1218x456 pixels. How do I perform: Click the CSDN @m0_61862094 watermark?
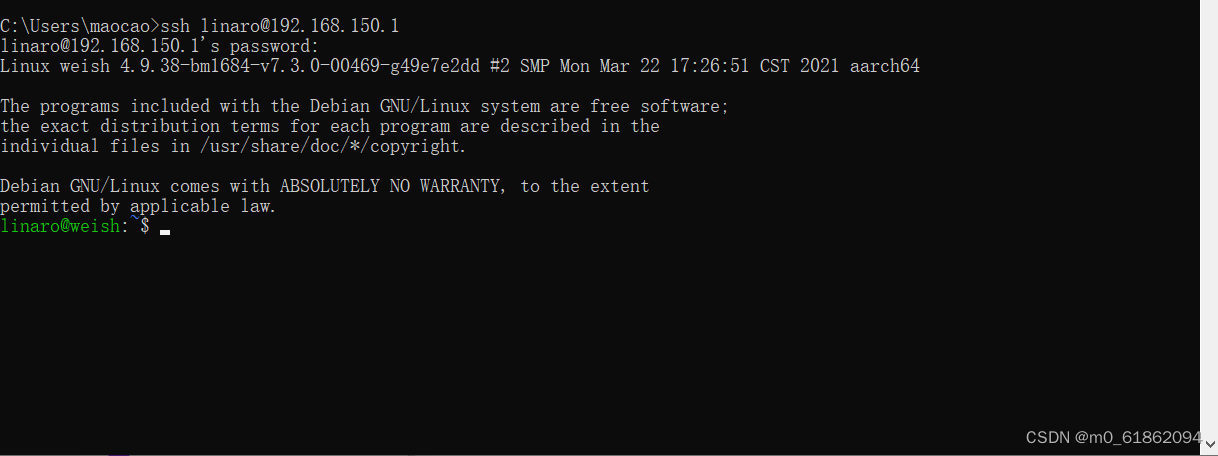point(1114,437)
